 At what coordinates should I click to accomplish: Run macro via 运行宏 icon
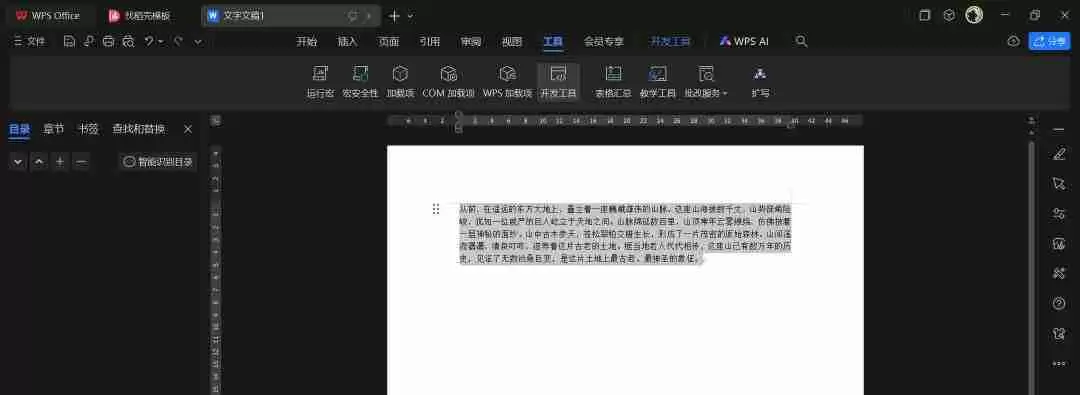tap(320, 82)
